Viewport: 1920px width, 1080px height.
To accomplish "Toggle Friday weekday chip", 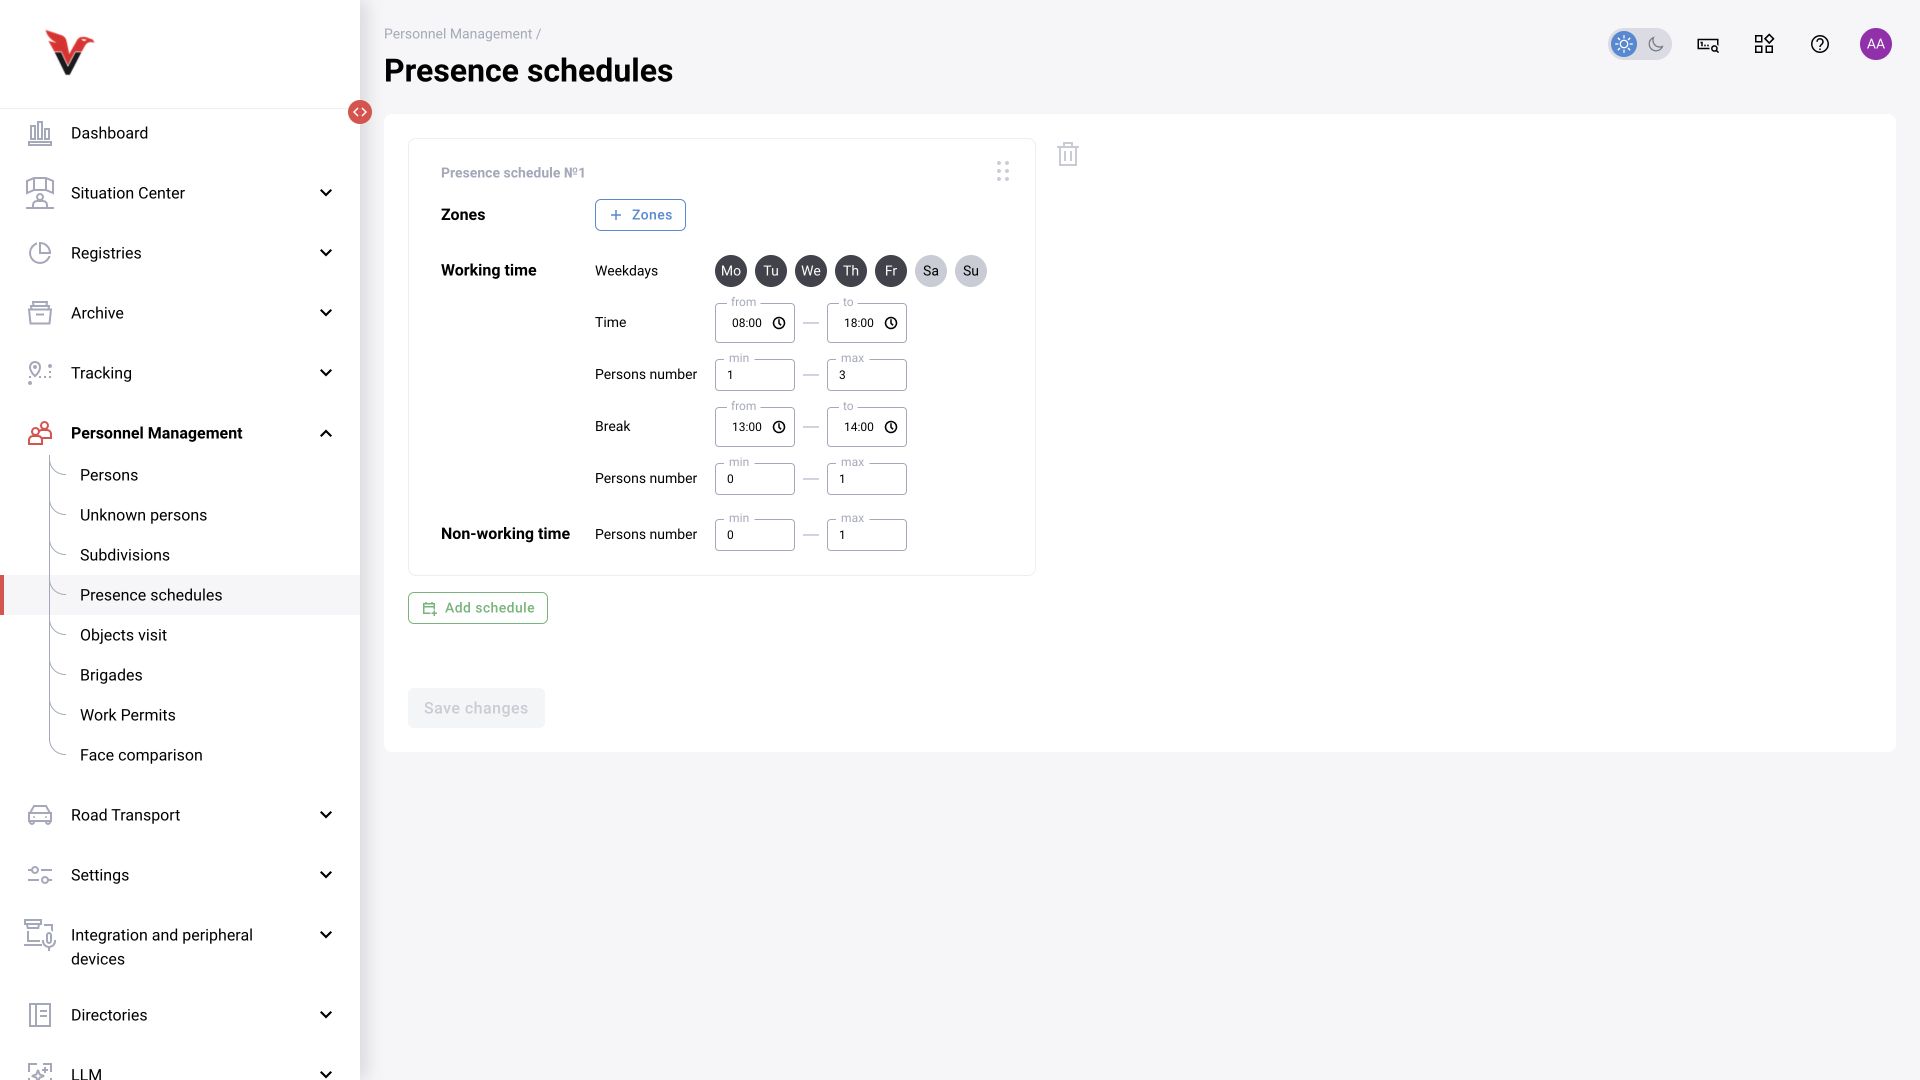I will (891, 271).
